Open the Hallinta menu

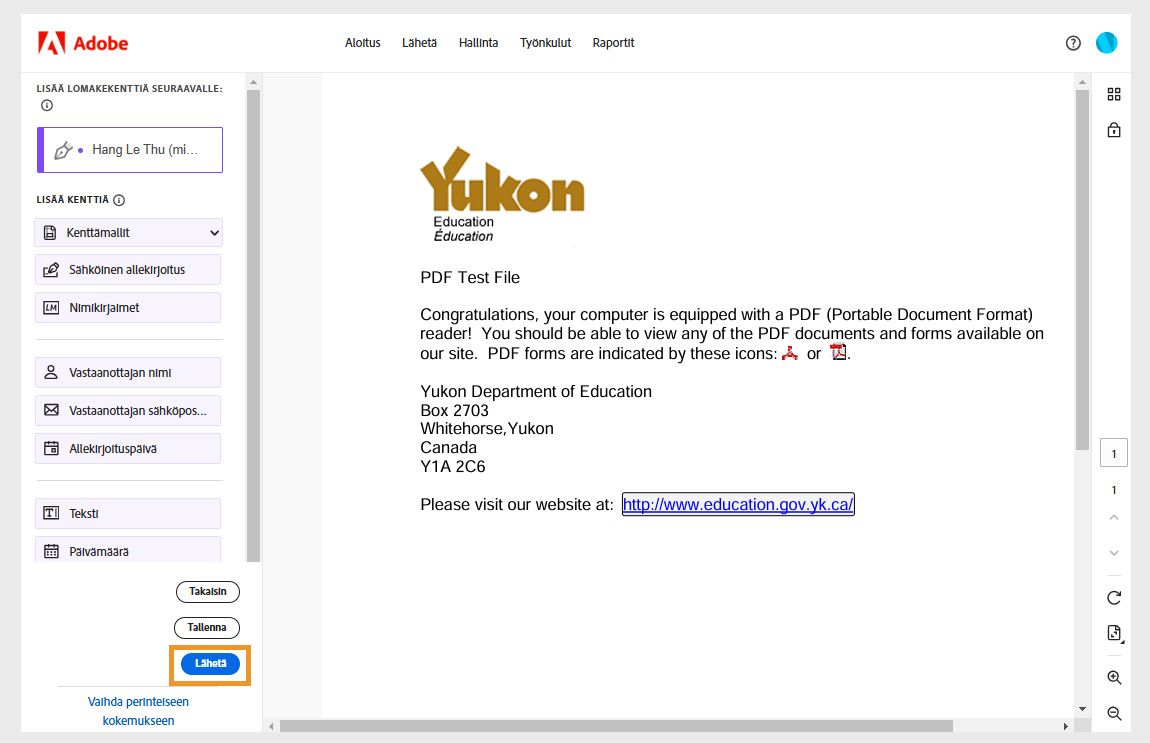click(478, 43)
